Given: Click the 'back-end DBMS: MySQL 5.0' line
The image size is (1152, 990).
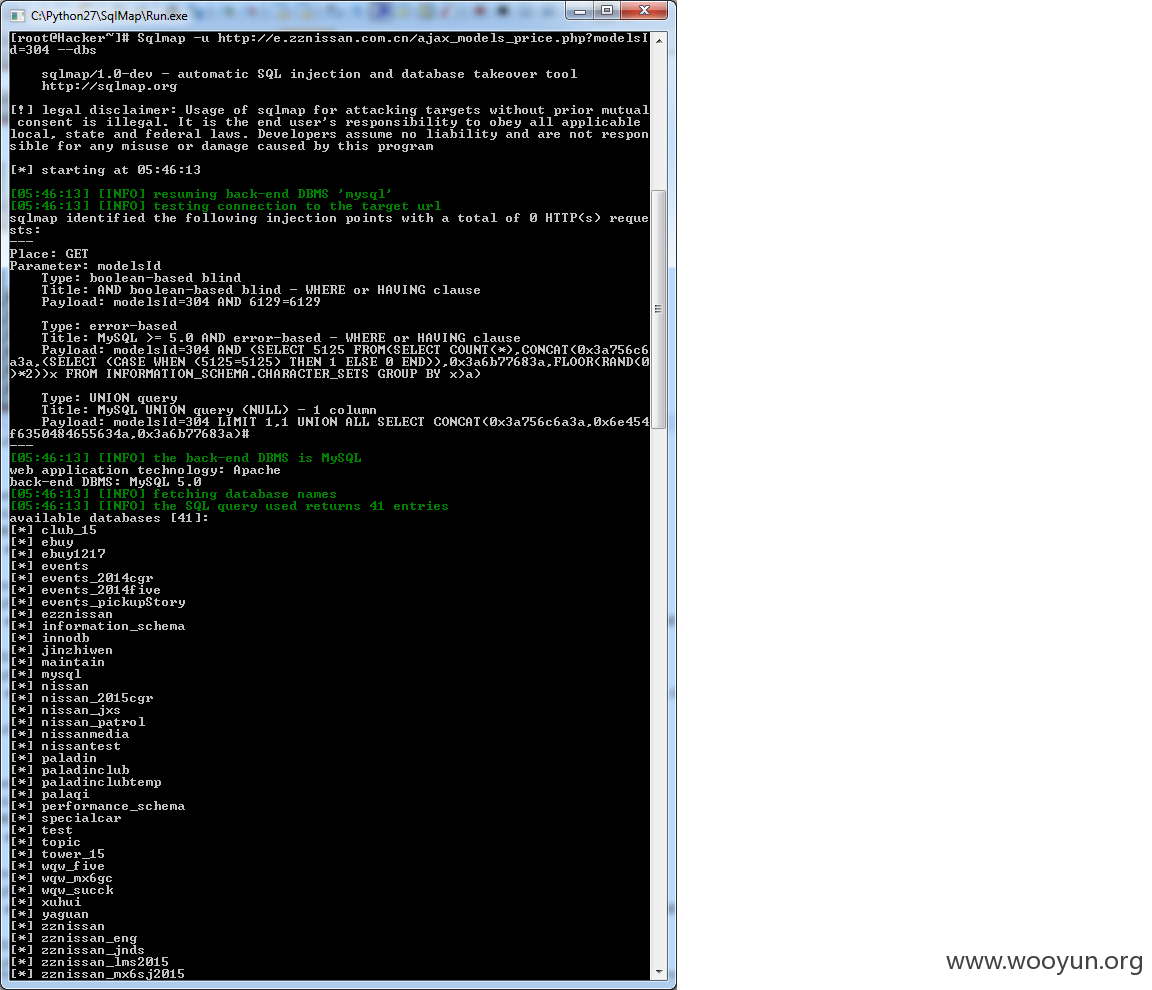Looking at the screenshot, I should coord(105,482).
